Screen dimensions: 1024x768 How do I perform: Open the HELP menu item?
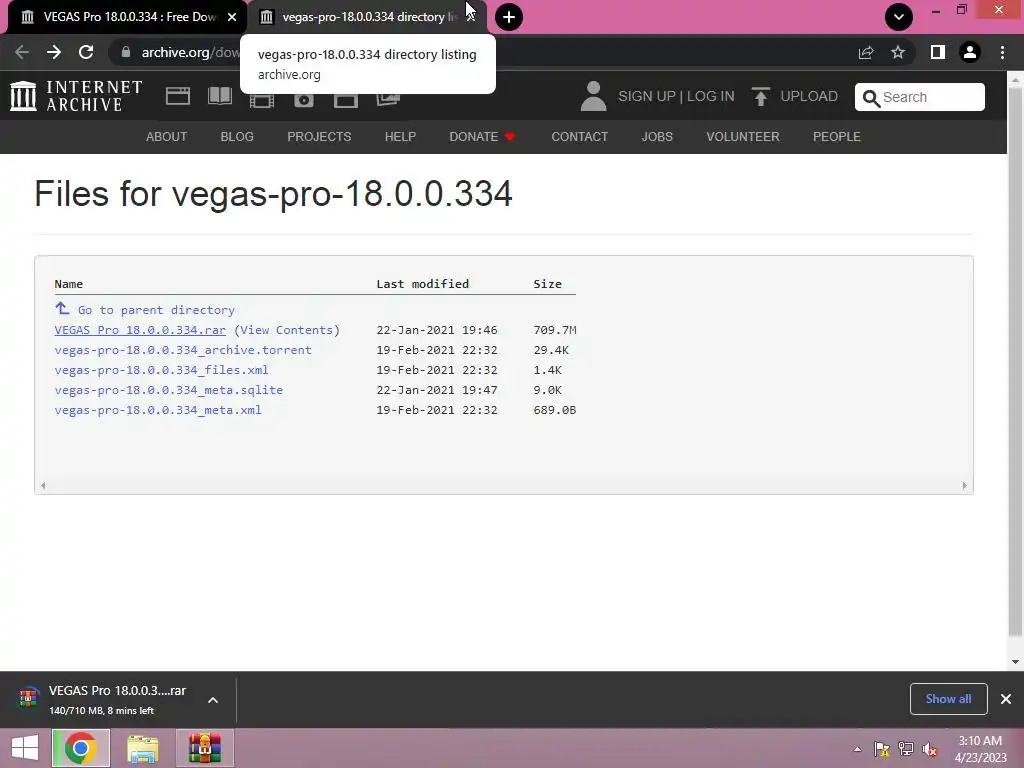tap(400, 137)
